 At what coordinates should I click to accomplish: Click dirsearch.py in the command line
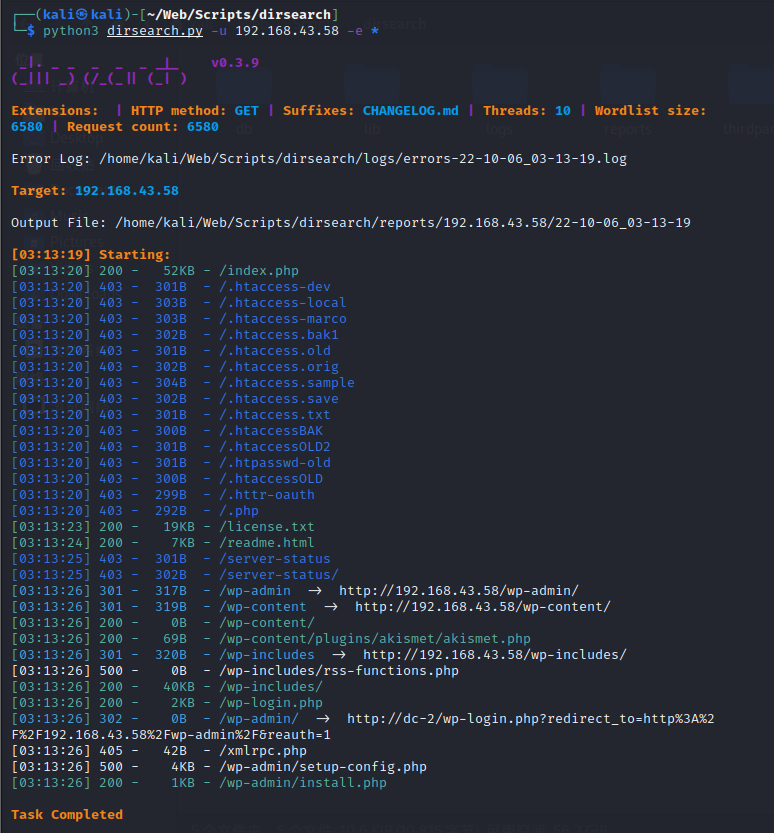[154, 31]
